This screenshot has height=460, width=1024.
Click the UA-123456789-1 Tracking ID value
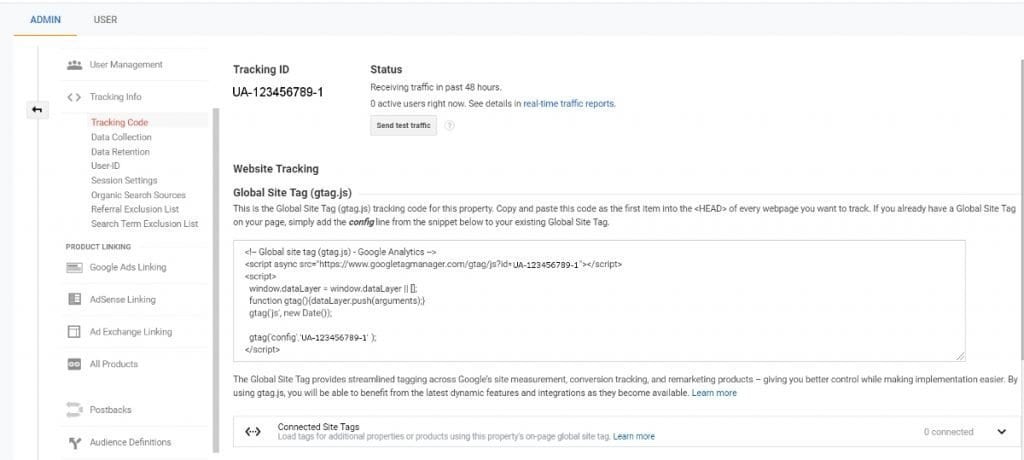point(278,92)
